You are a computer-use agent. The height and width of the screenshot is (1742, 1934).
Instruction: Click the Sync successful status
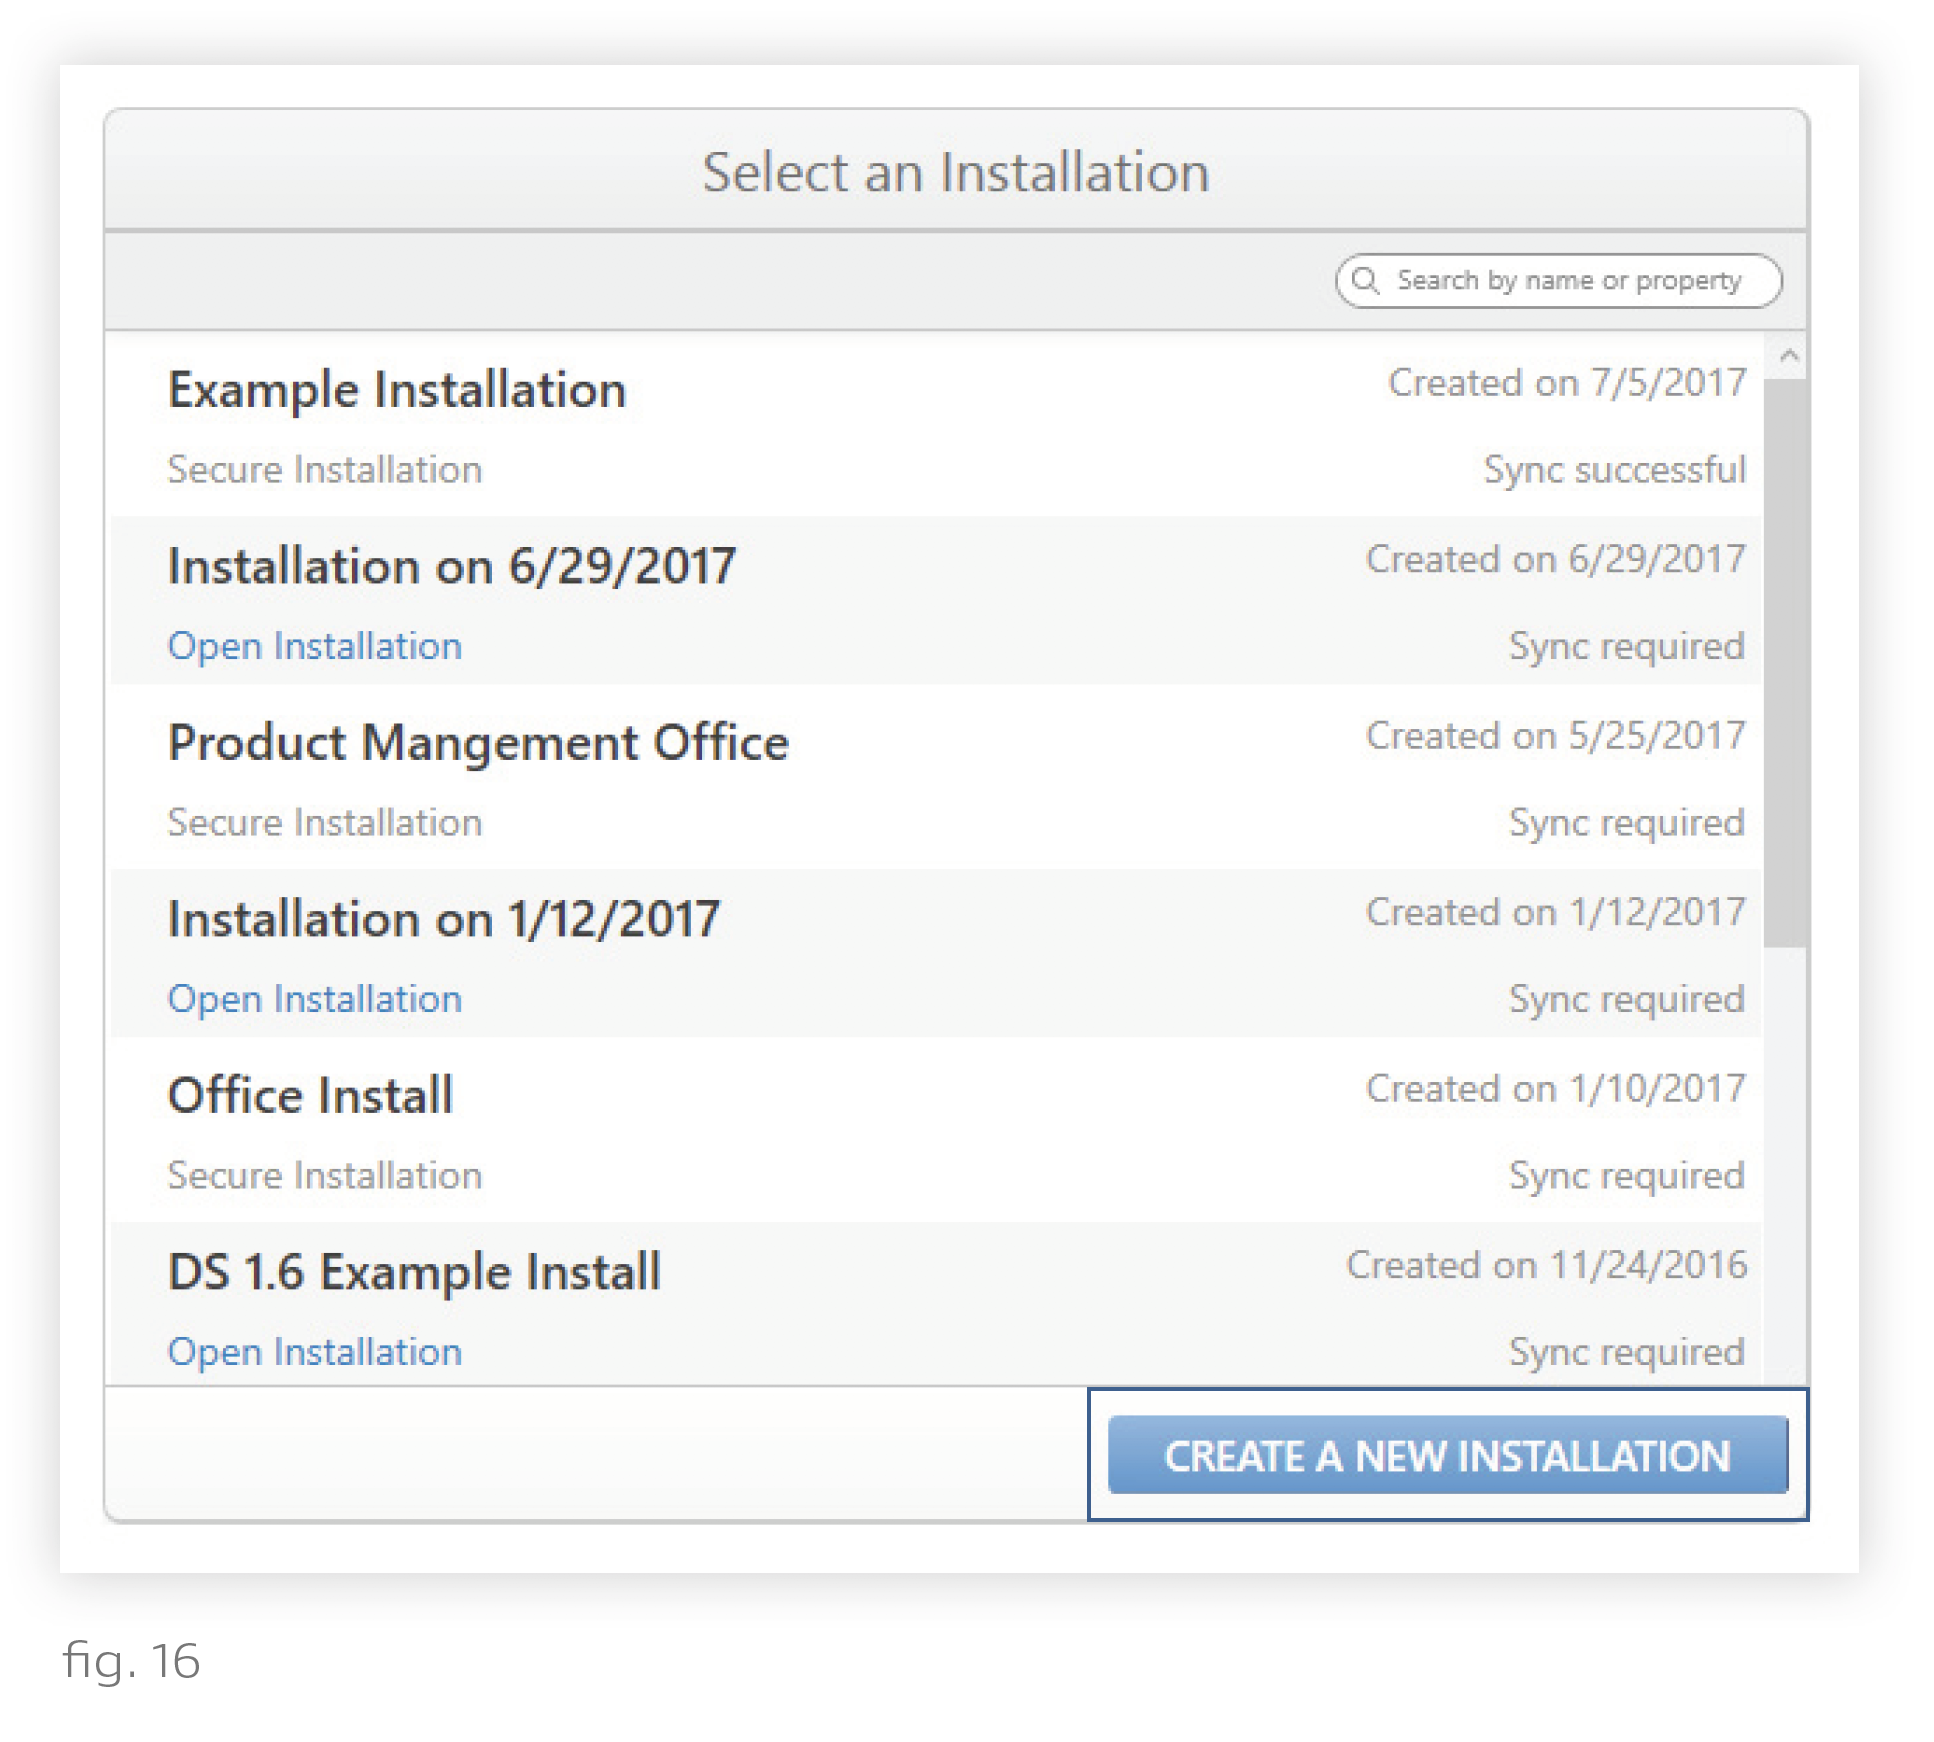coord(1615,471)
